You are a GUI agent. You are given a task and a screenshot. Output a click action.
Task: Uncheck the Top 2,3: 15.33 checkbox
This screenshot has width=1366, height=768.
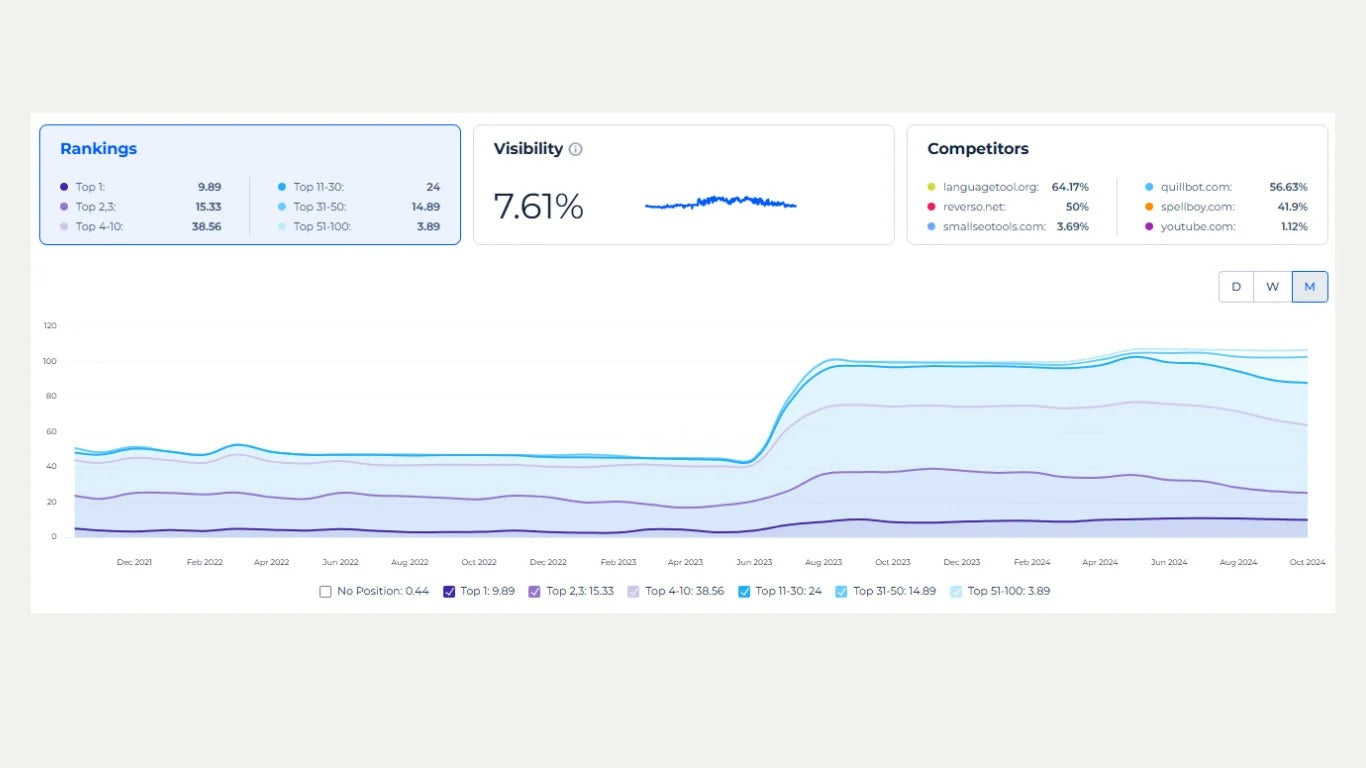click(534, 591)
